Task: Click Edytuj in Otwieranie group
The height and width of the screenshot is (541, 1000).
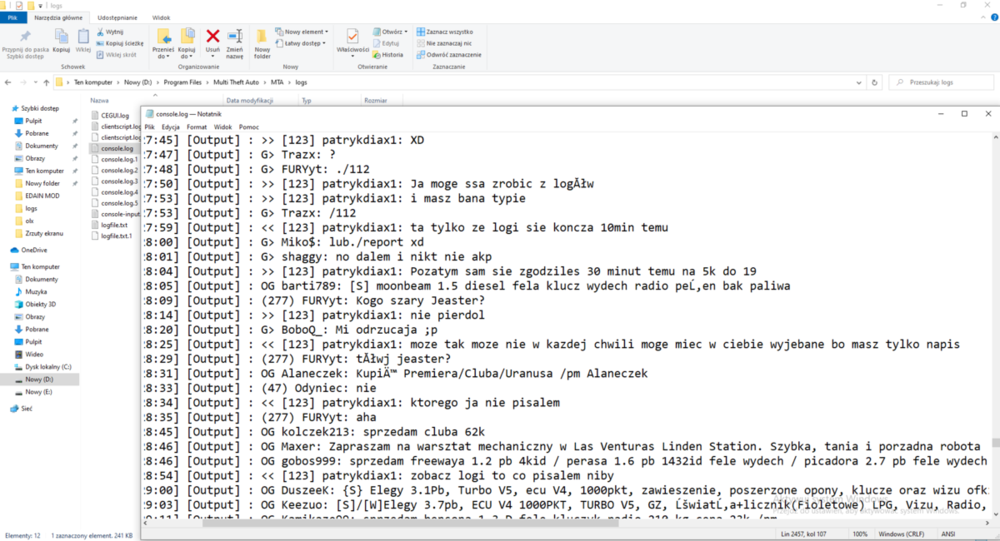Action: click(386, 43)
